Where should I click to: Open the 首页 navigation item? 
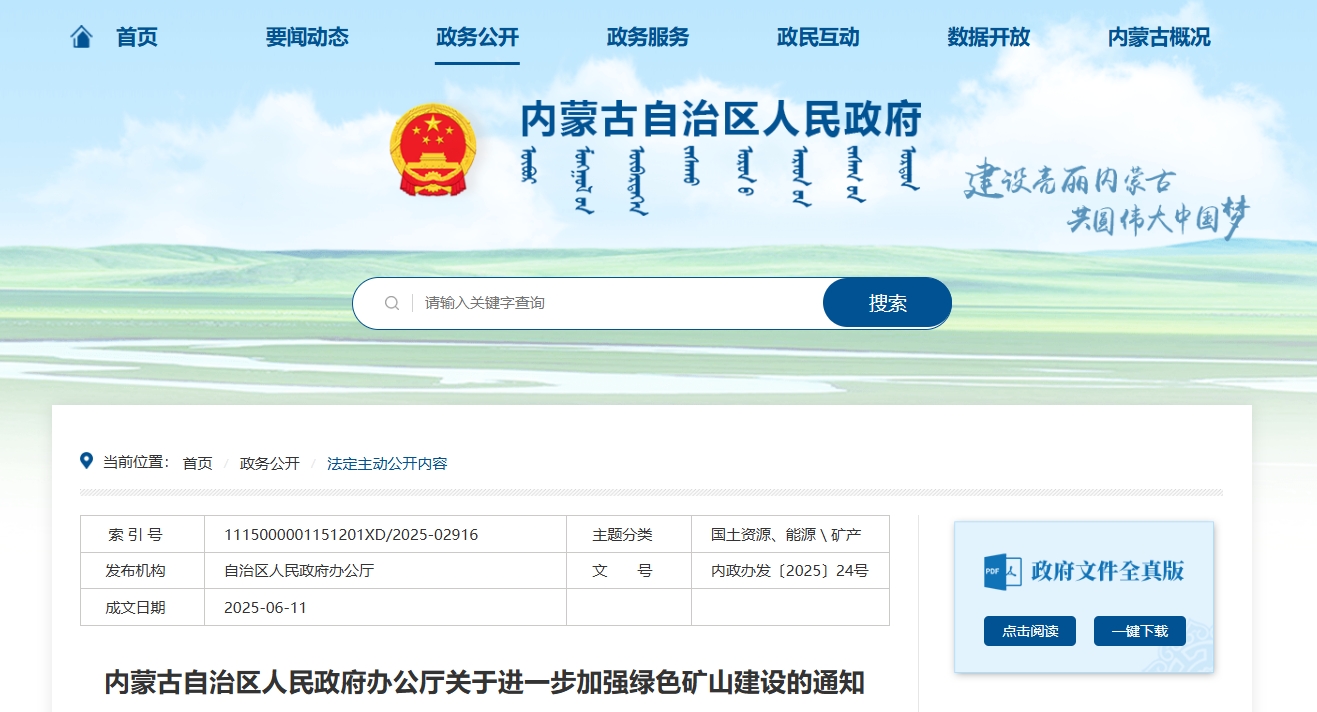(x=137, y=38)
